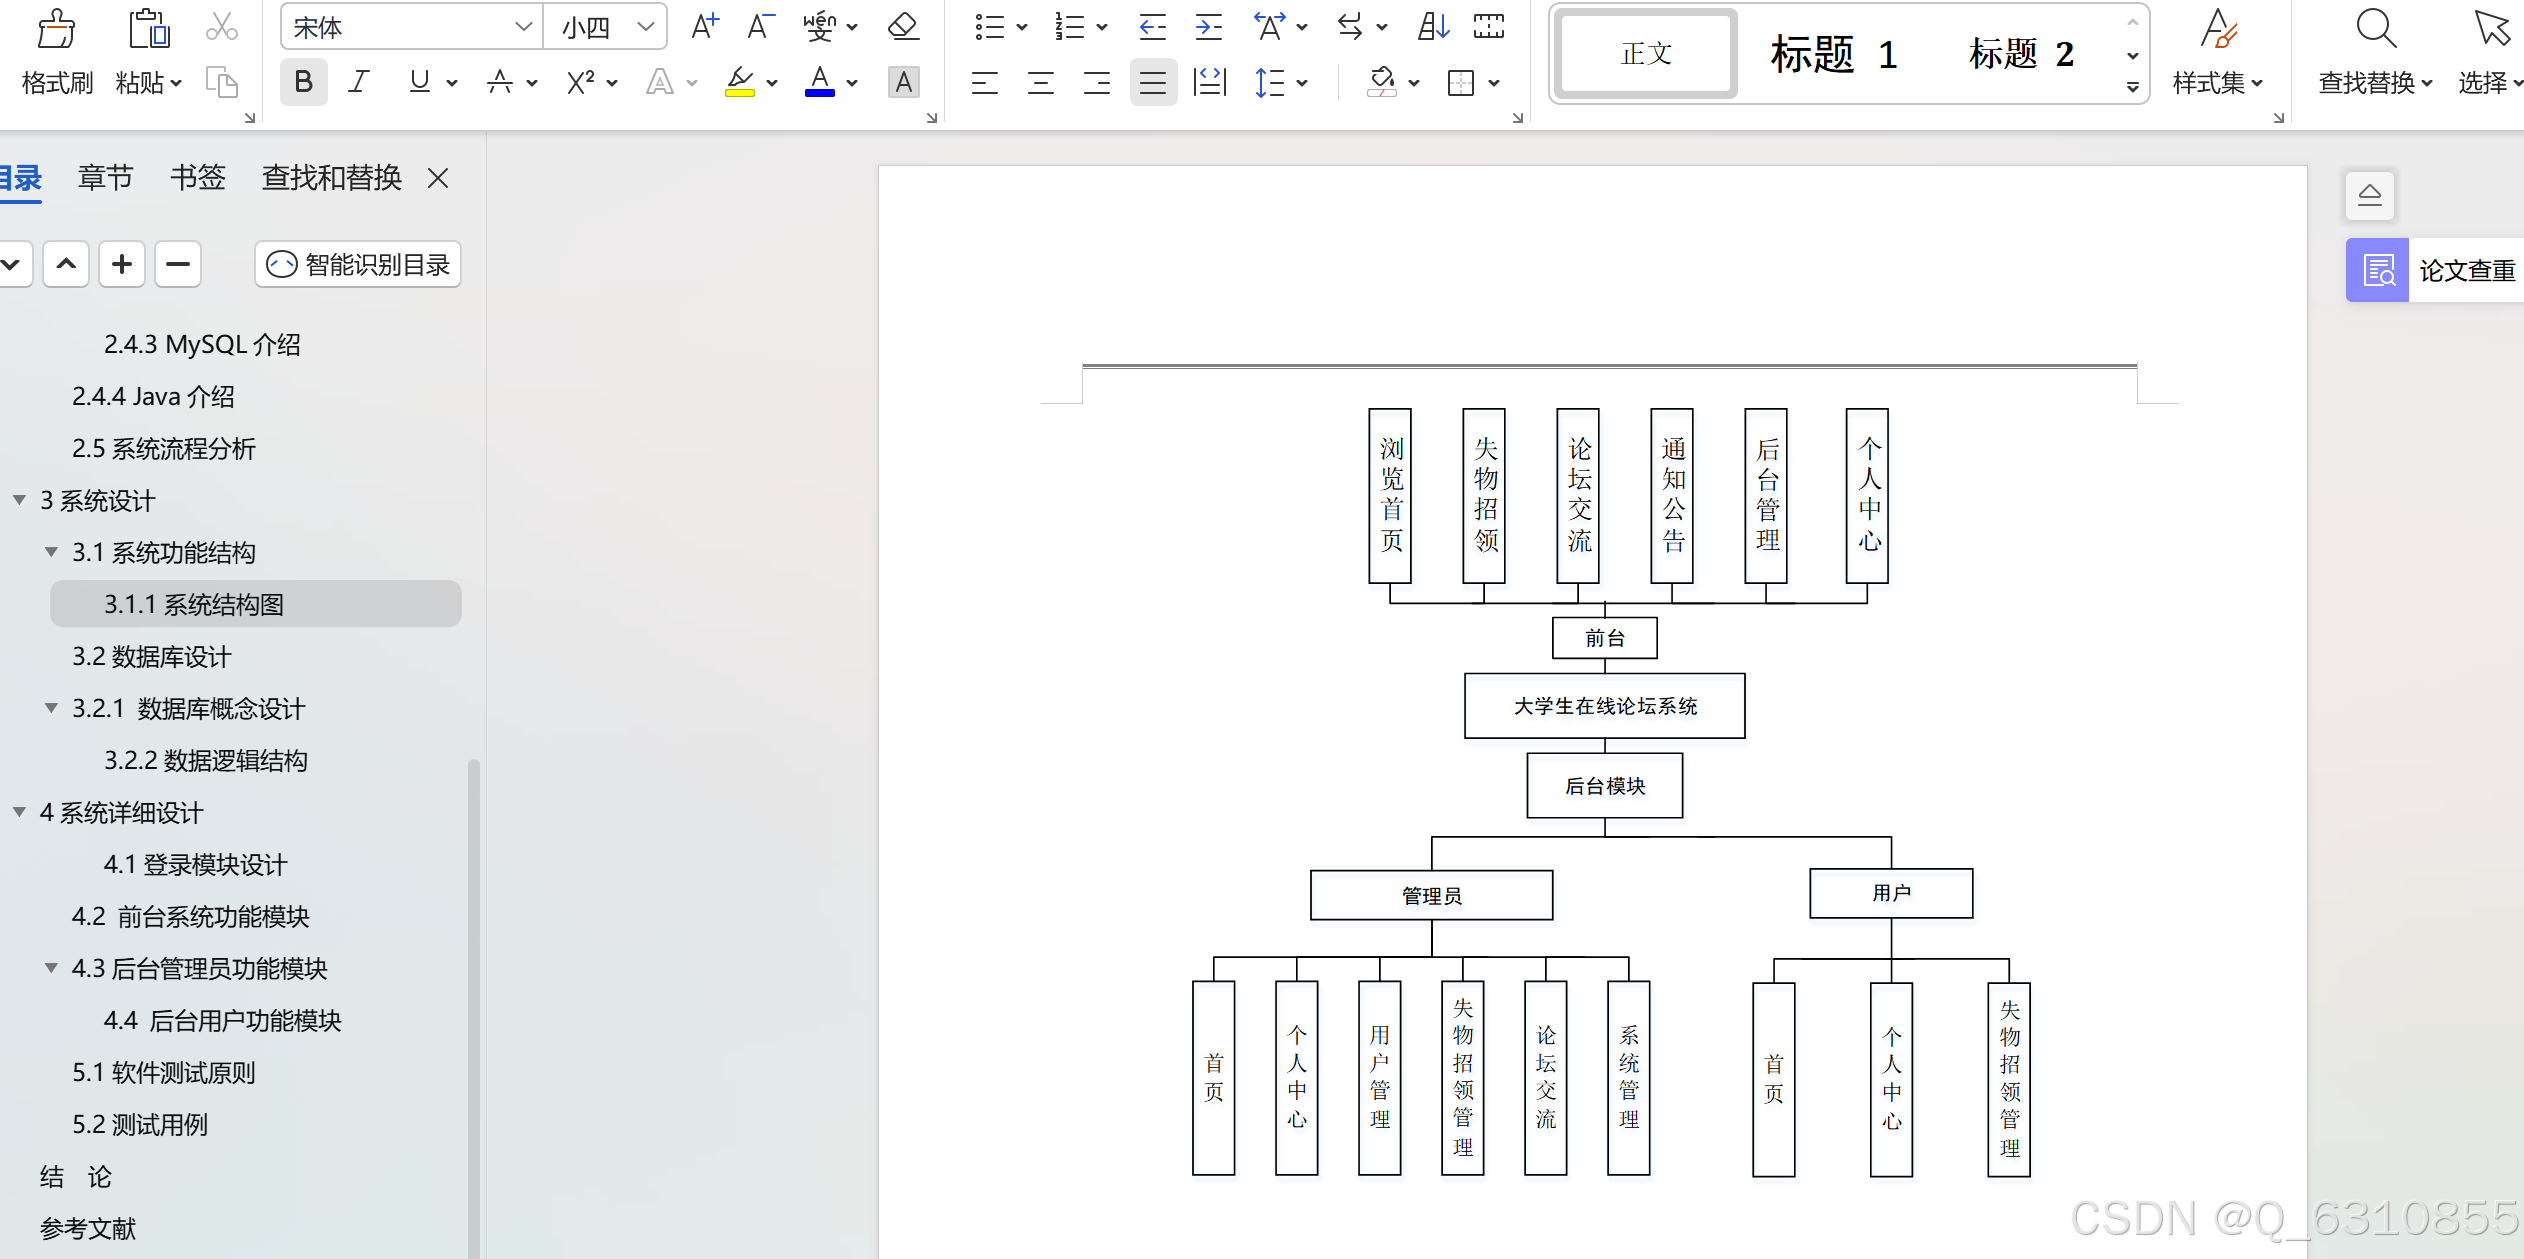
Task: Toggle character shading A button
Action: tap(903, 82)
